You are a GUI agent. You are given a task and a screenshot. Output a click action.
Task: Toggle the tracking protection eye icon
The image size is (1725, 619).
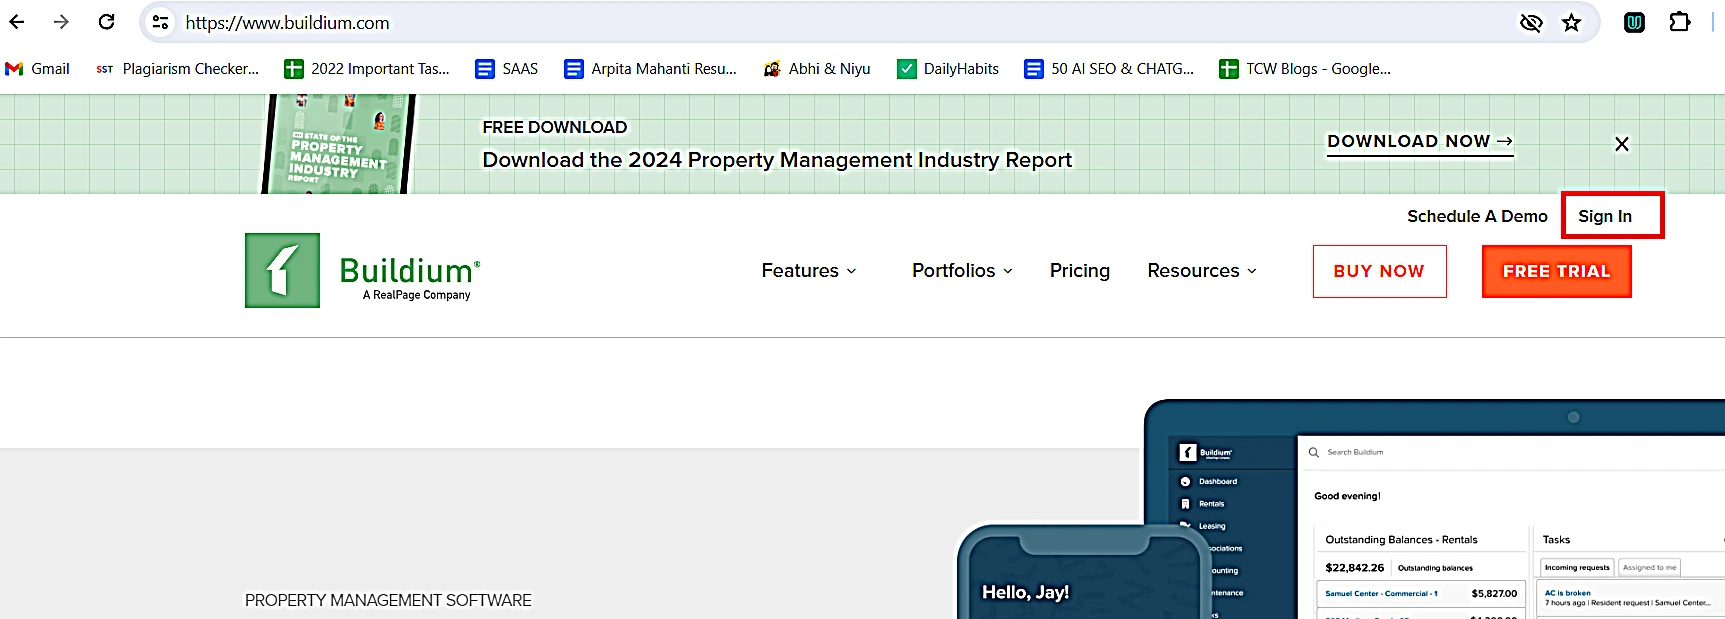click(1530, 22)
